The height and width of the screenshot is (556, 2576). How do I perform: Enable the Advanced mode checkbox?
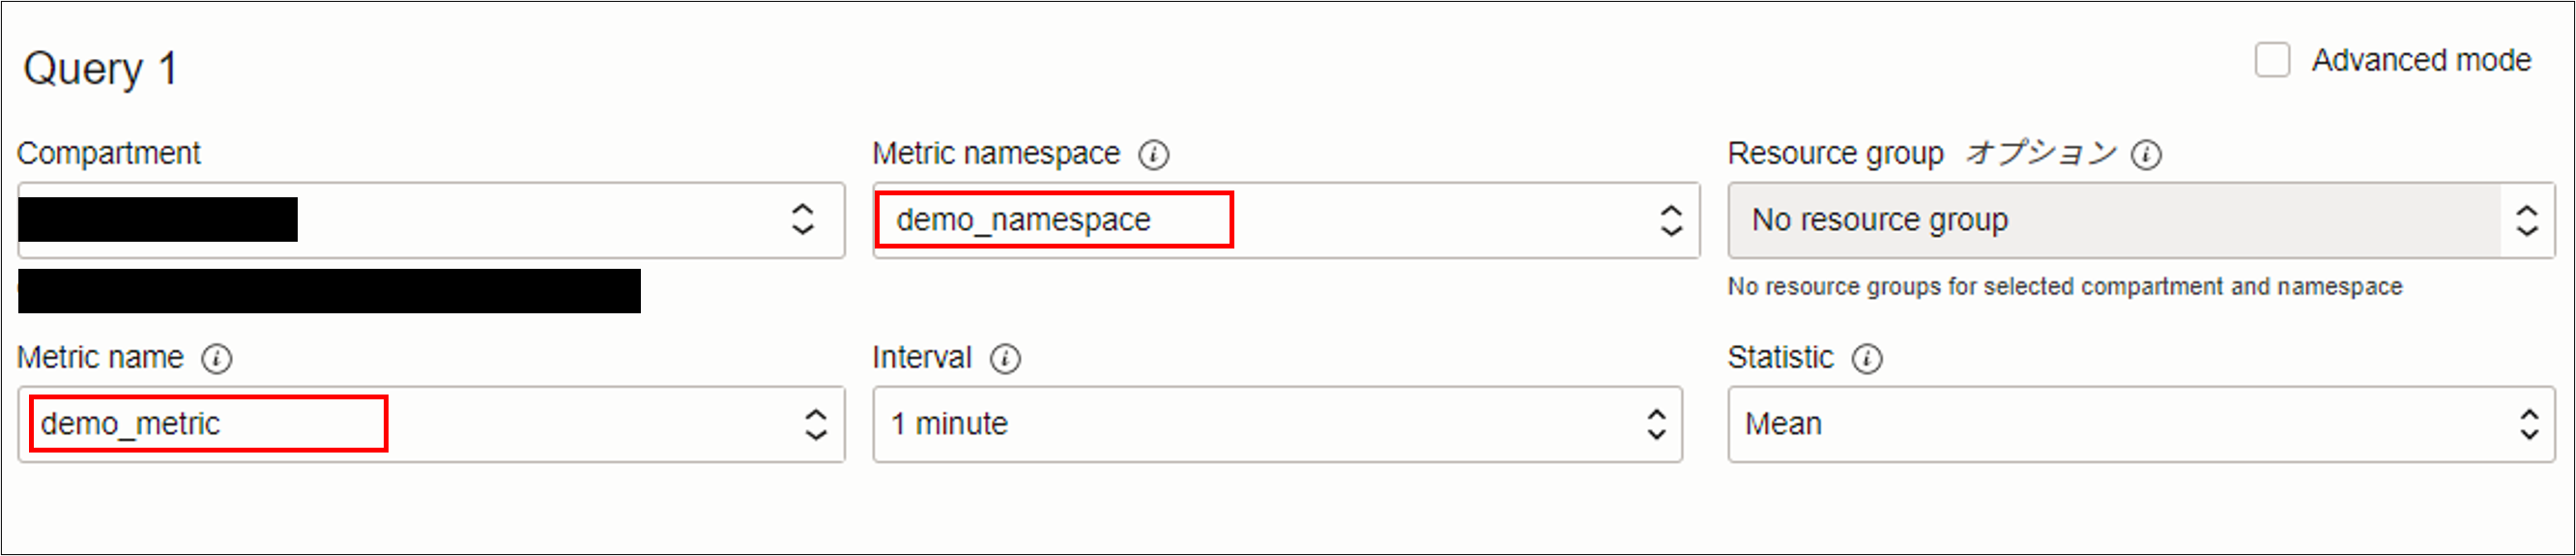tap(2272, 60)
